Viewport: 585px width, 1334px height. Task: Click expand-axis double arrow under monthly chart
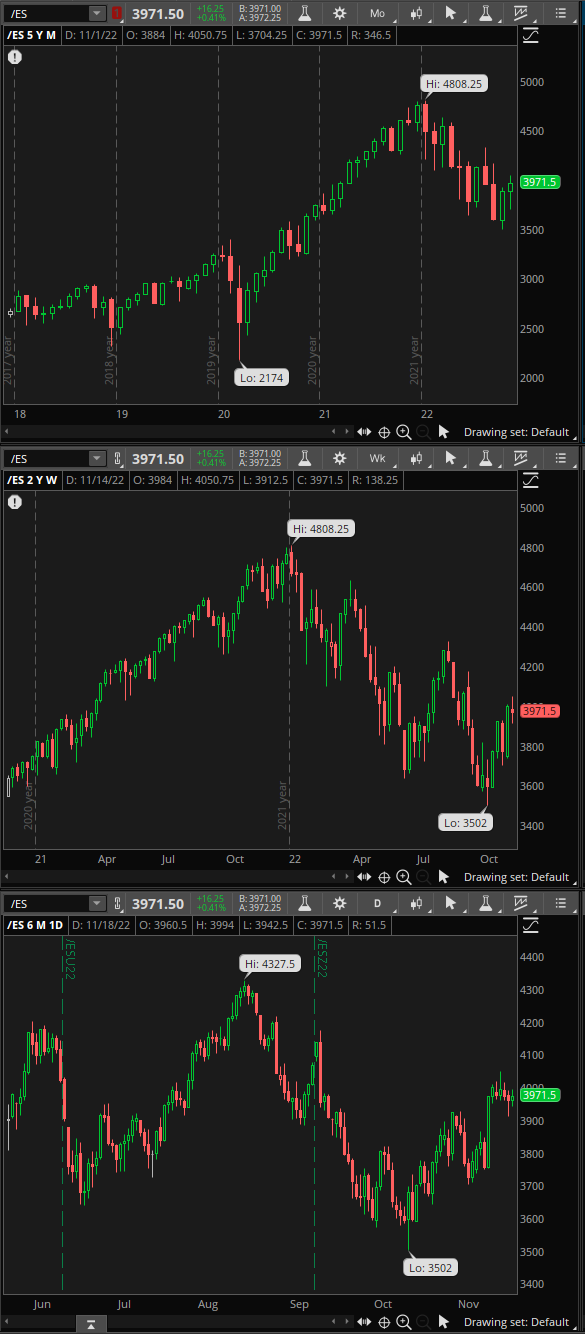pos(364,432)
